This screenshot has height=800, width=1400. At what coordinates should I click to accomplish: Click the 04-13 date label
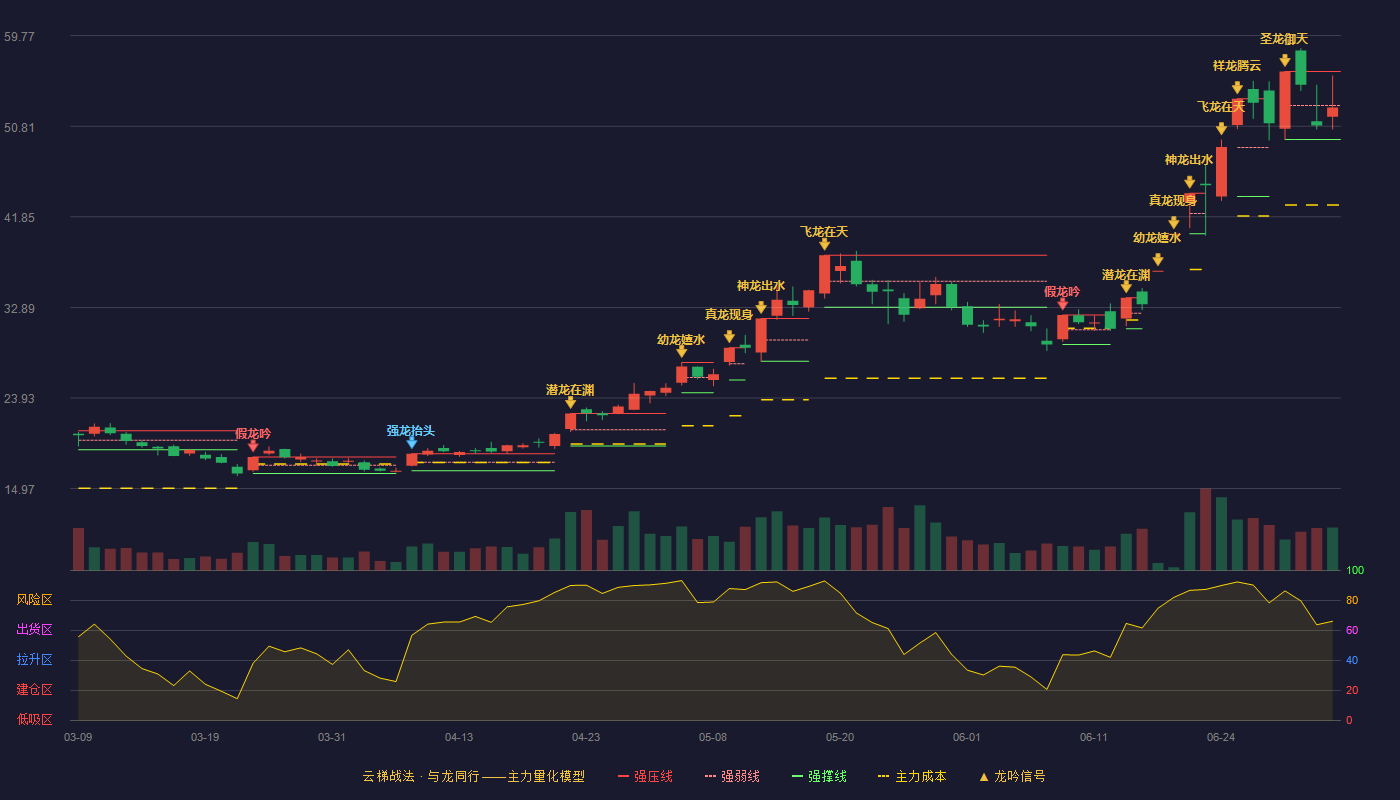[459, 737]
